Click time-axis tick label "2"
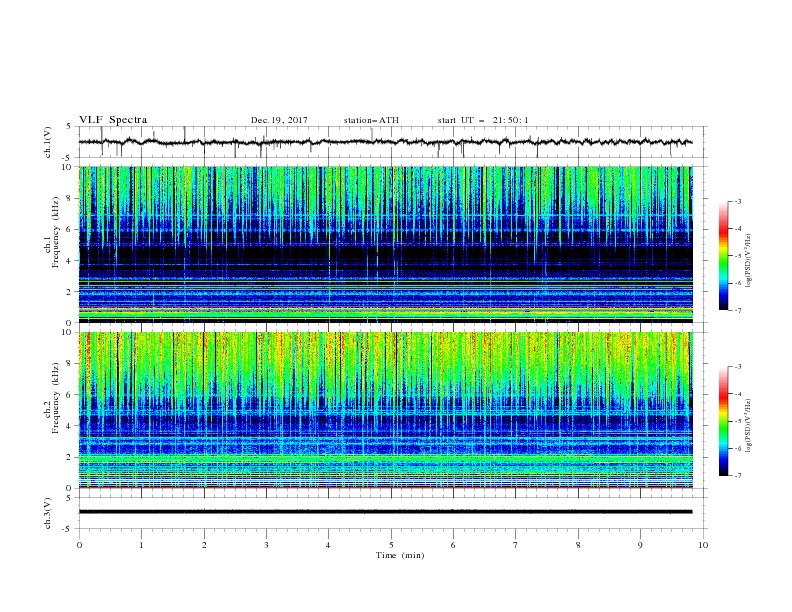Screen dimensions: 792x612 click(x=204, y=545)
